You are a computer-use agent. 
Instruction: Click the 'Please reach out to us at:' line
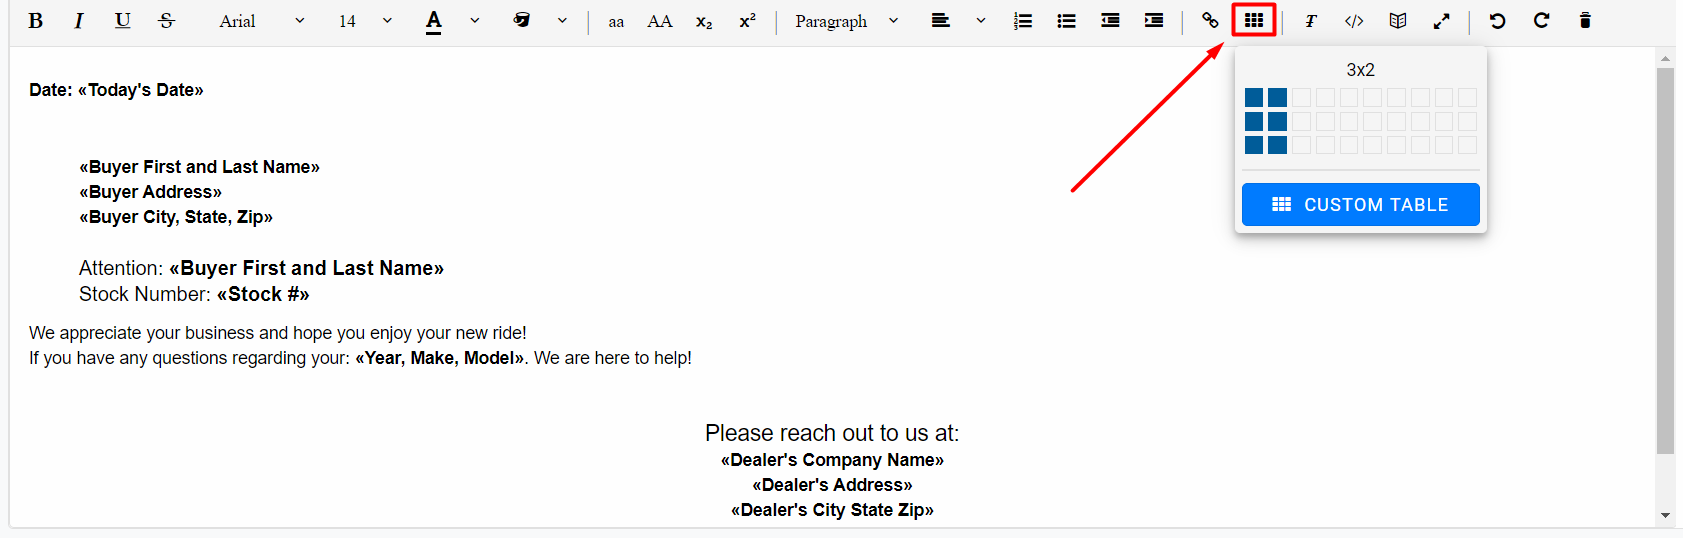pos(832,433)
